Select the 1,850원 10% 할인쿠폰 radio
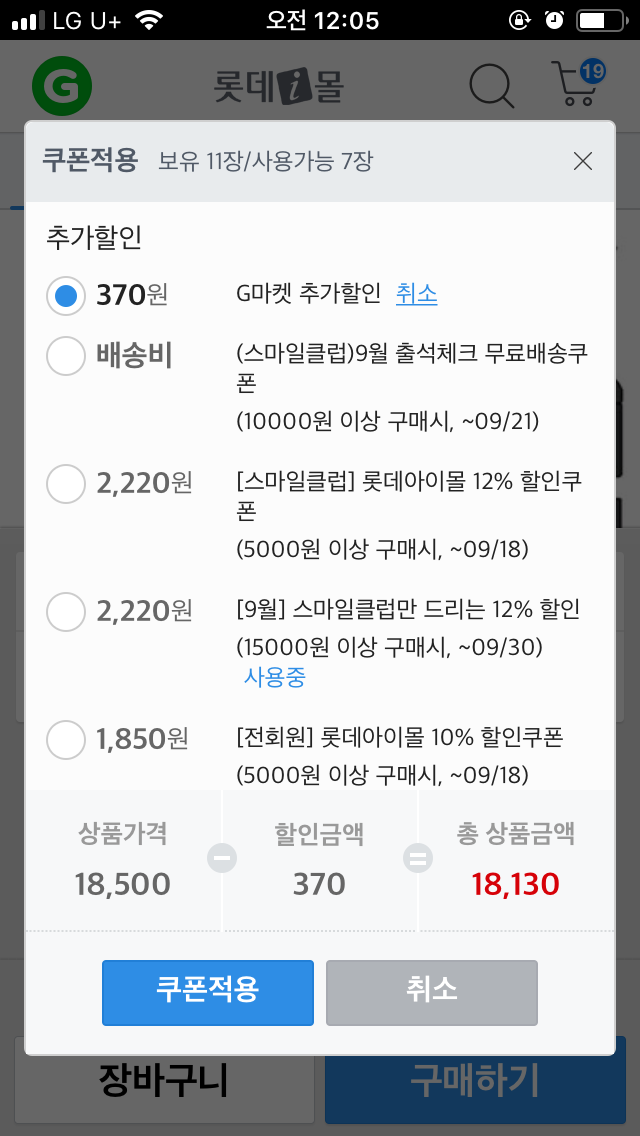The height and width of the screenshot is (1136, 640). [x=66, y=740]
